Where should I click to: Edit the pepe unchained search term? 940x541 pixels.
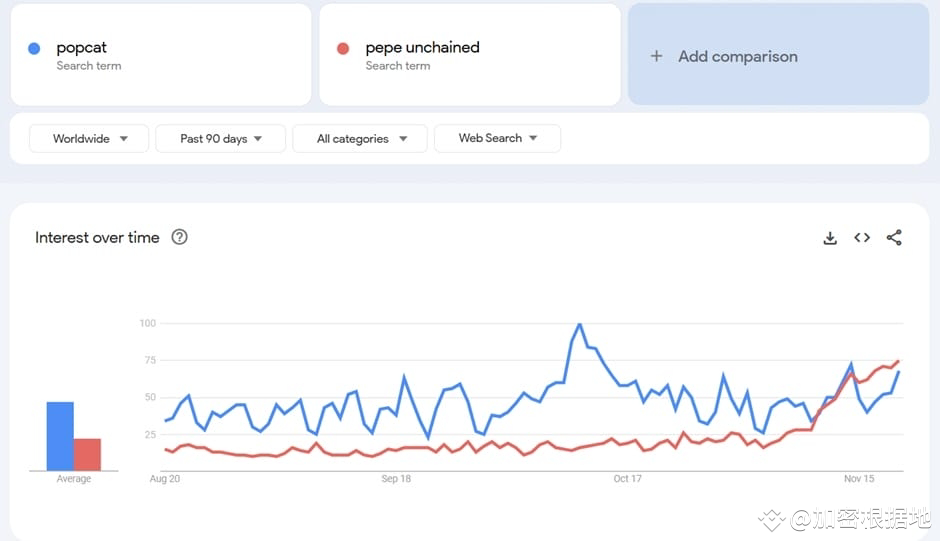pos(422,47)
